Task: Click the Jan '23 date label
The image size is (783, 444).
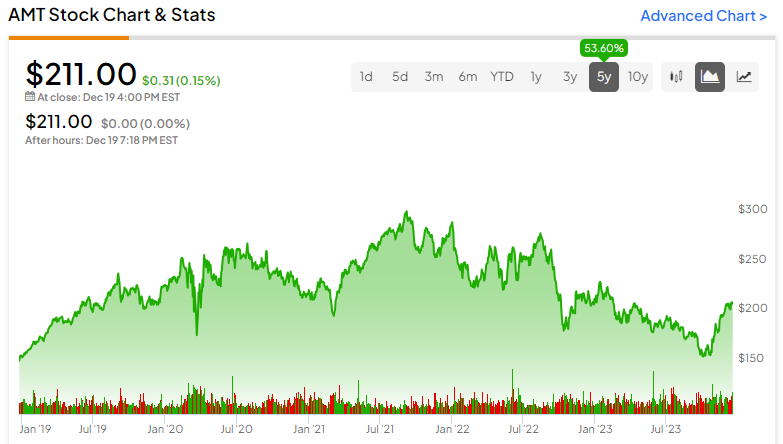Action: pos(595,429)
